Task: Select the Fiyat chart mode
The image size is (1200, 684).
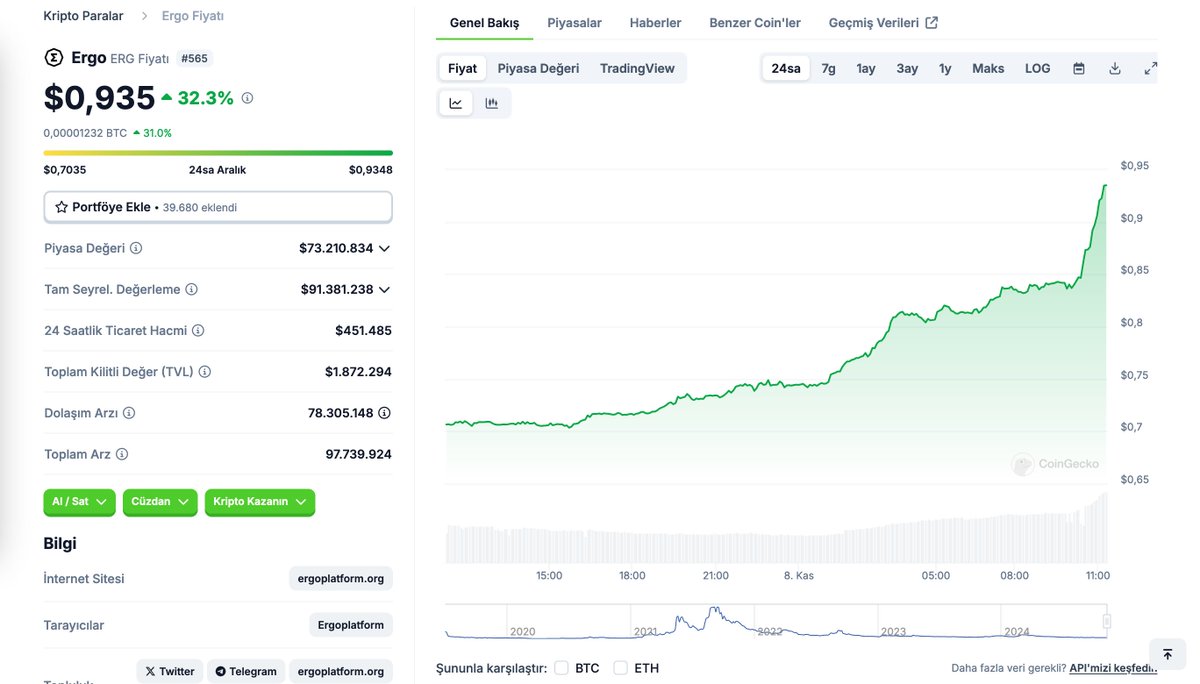Action: (463, 68)
